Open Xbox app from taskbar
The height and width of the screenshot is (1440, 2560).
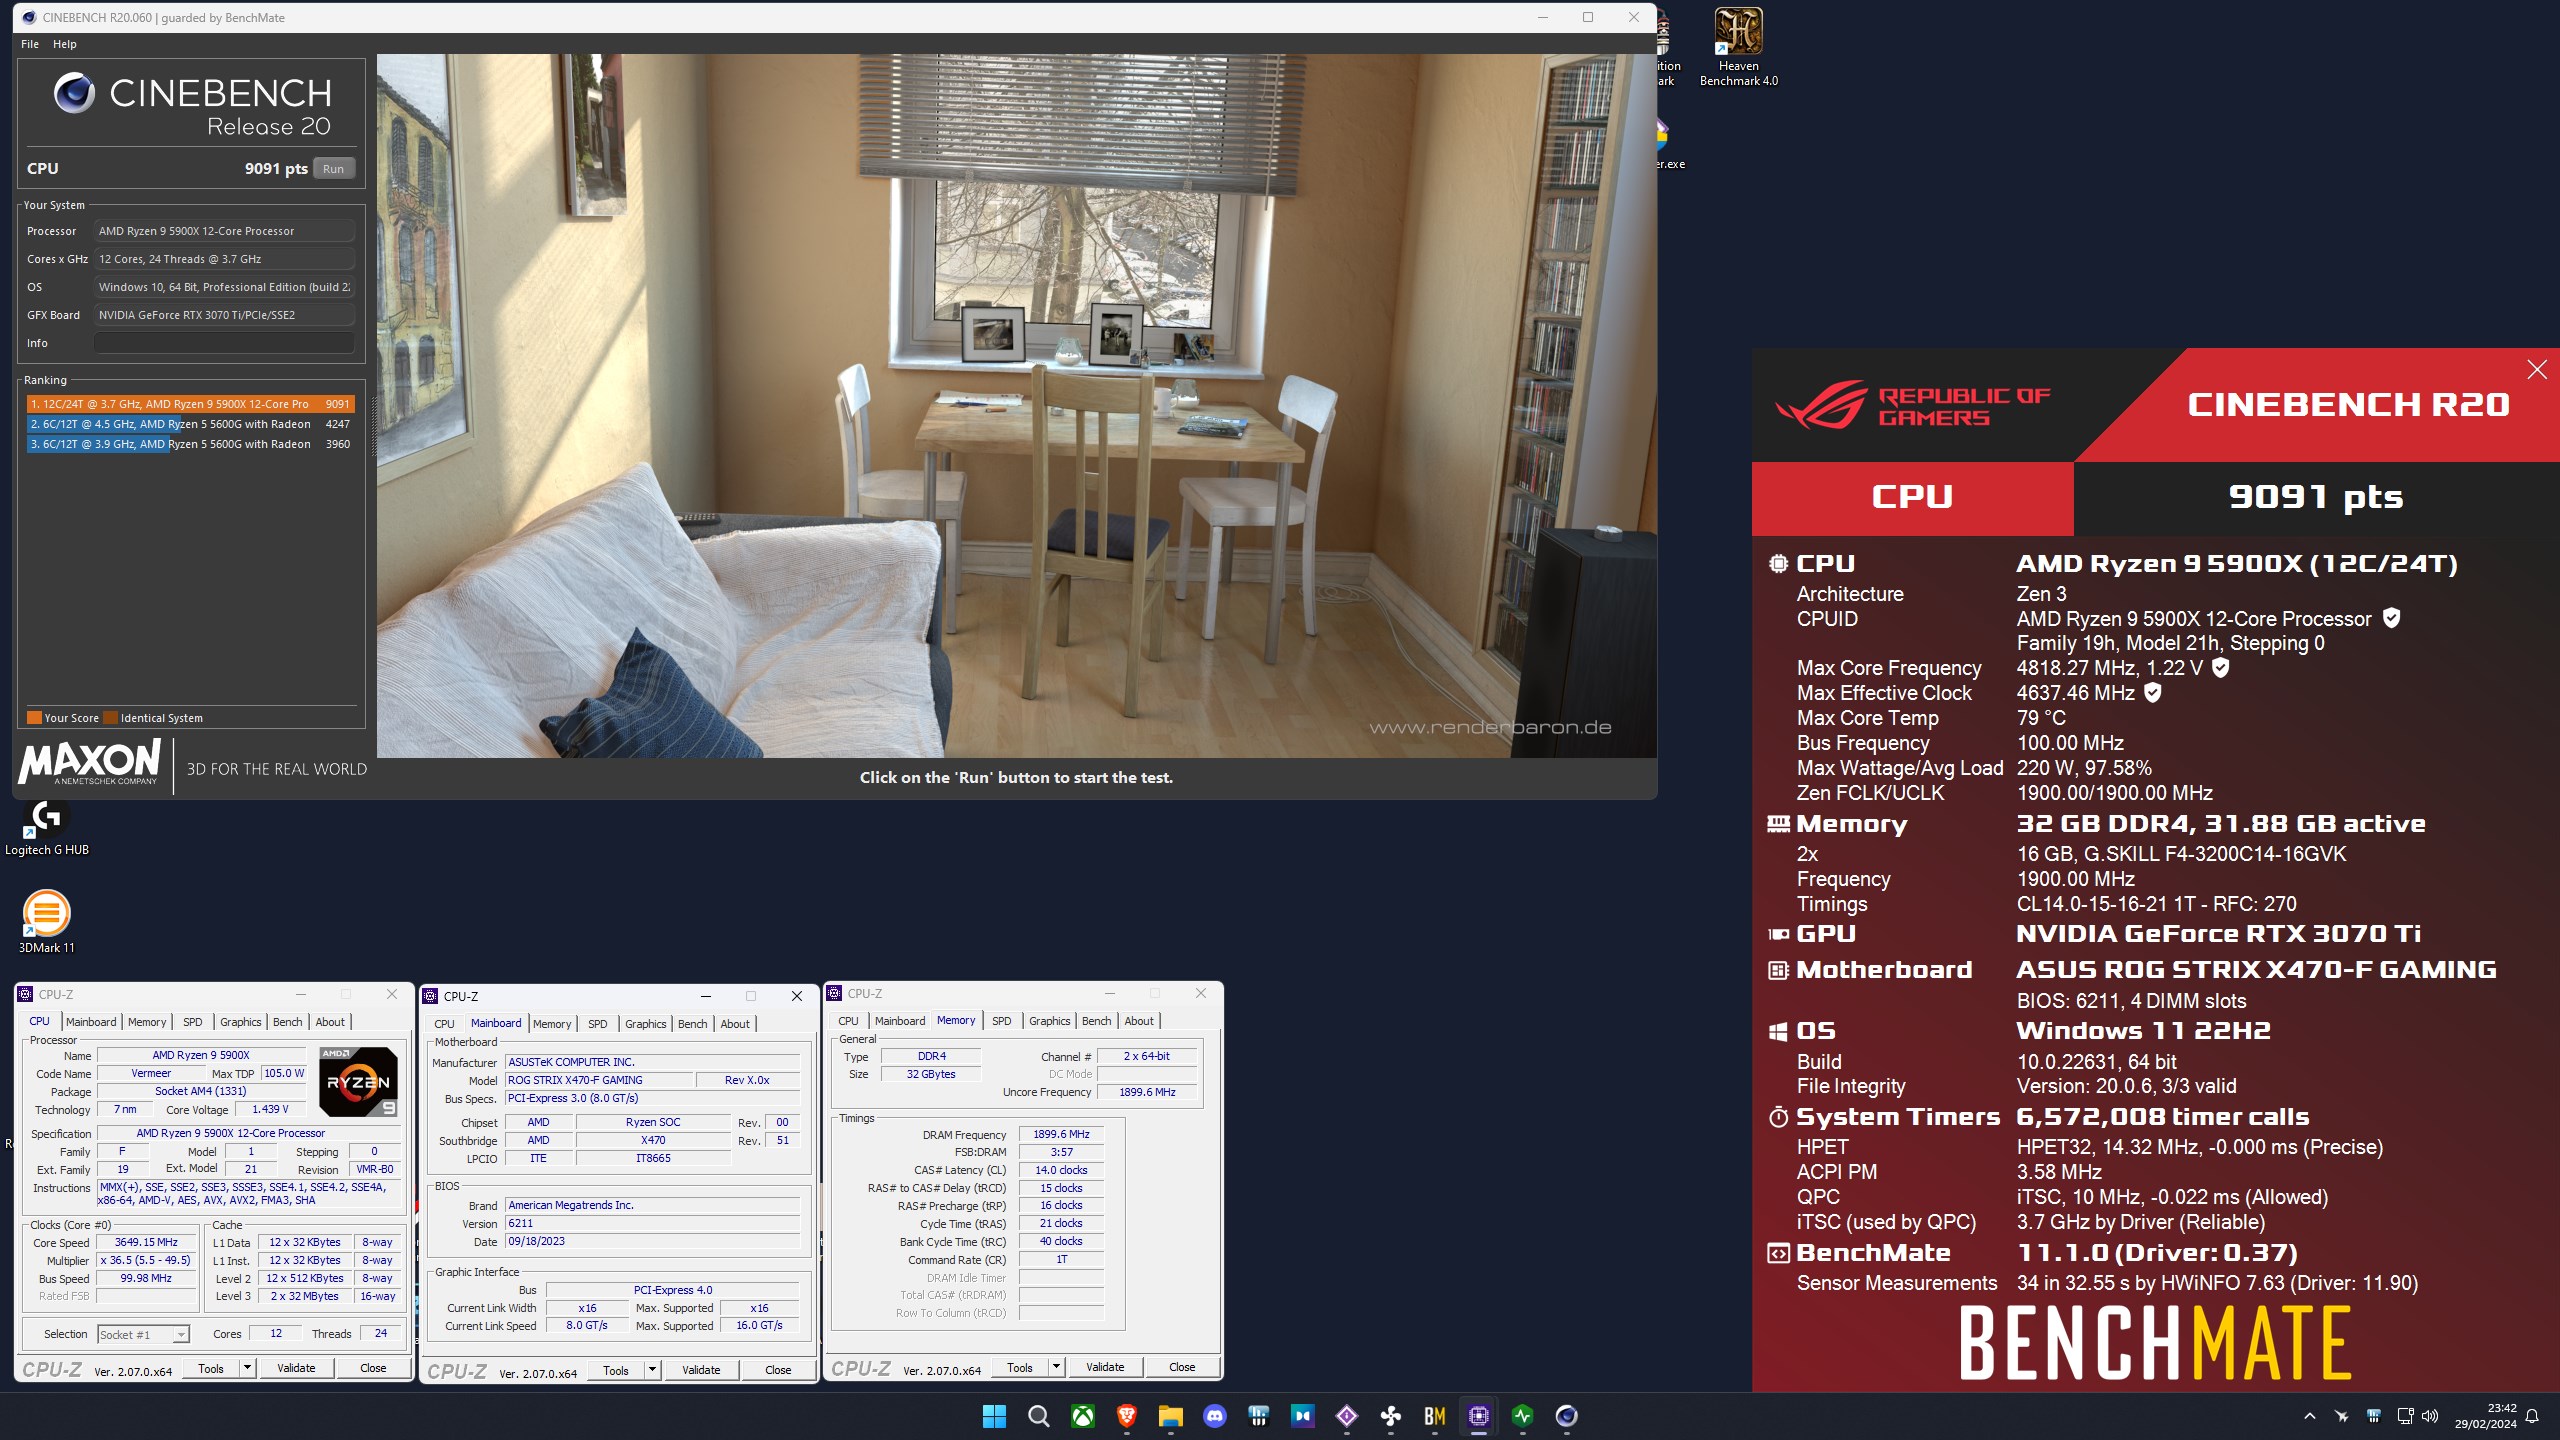(1082, 1416)
